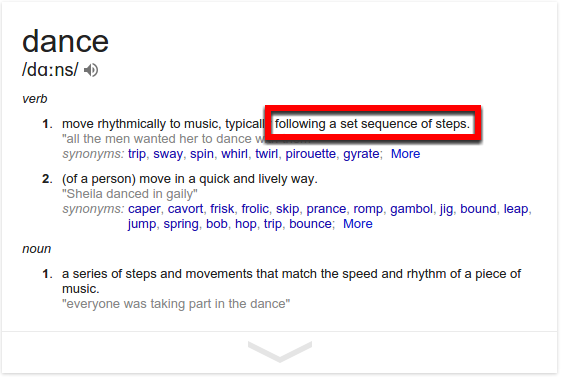The height and width of the screenshot is (377, 561).
Task: Open the synonym link 'prance'
Action: (326, 209)
